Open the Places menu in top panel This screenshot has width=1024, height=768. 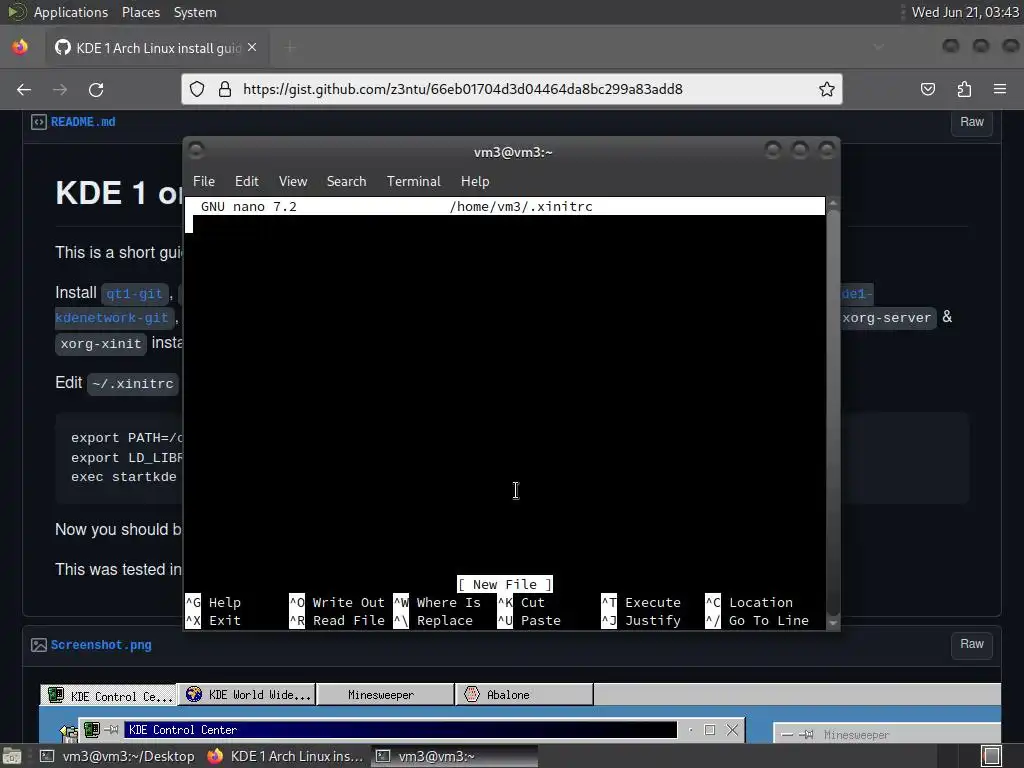point(140,12)
